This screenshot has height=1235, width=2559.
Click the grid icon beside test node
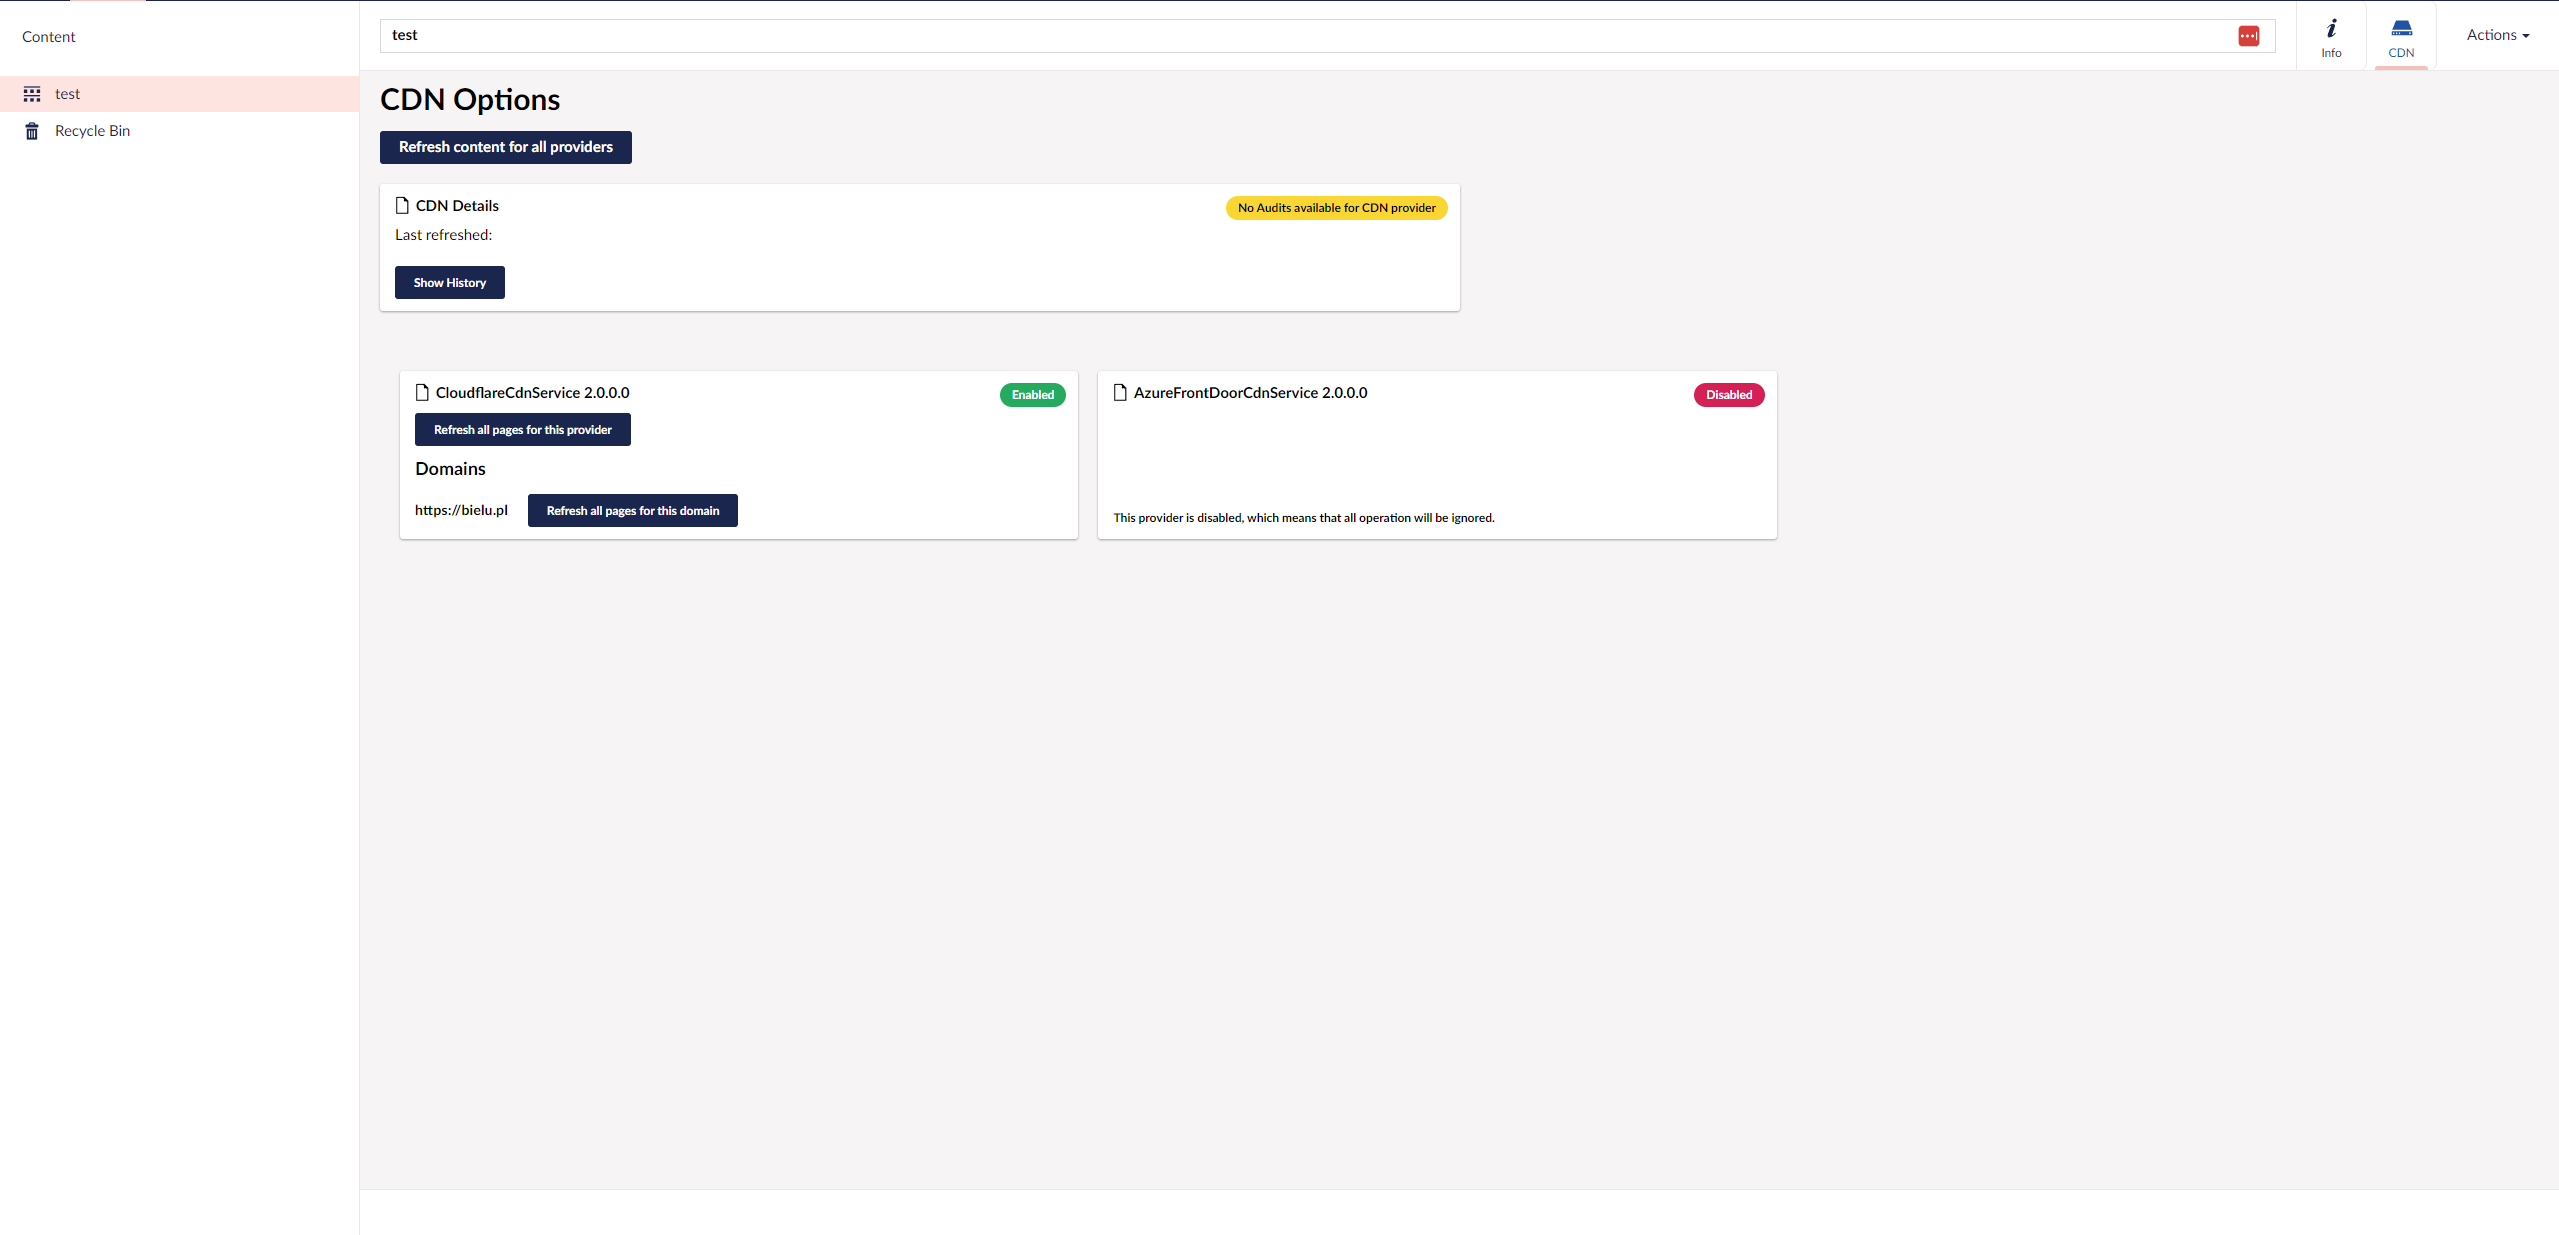pos(32,94)
